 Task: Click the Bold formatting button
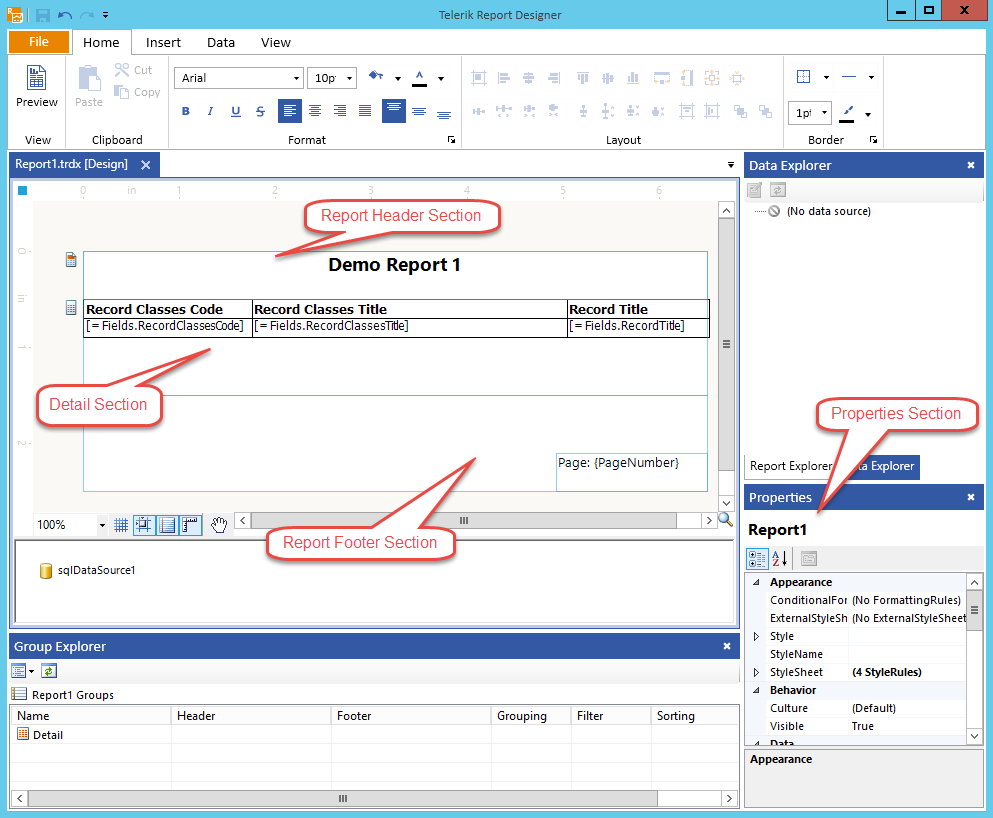click(x=185, y=111)
